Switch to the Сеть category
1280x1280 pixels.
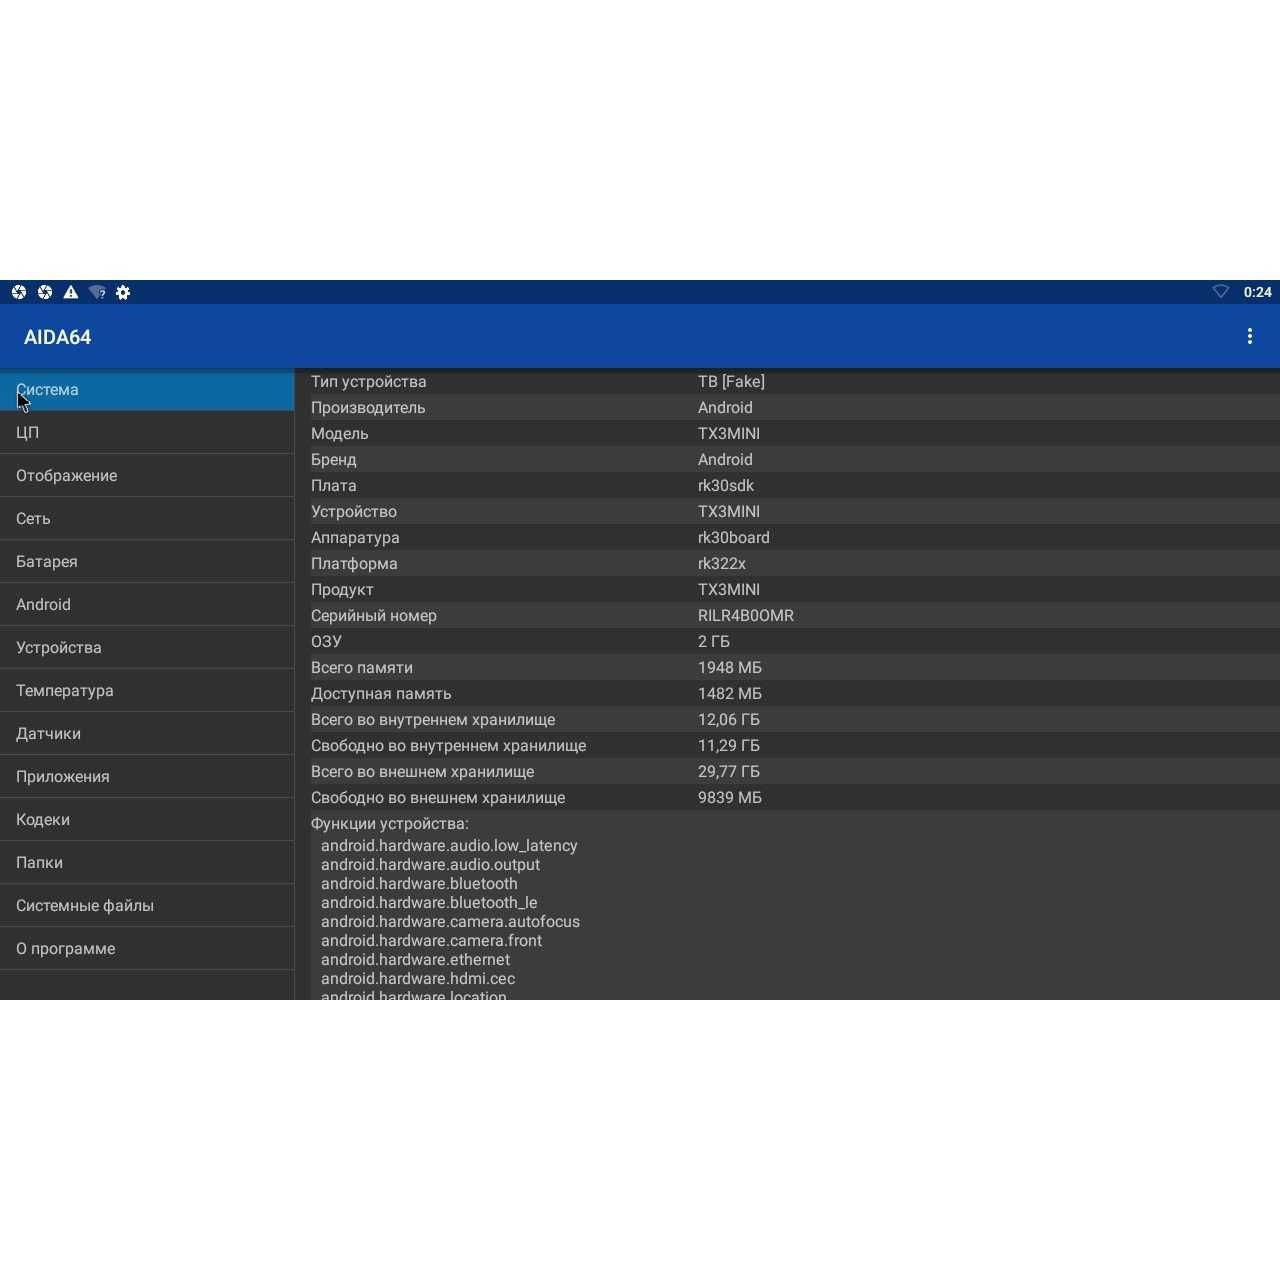(x=147, y=518)
